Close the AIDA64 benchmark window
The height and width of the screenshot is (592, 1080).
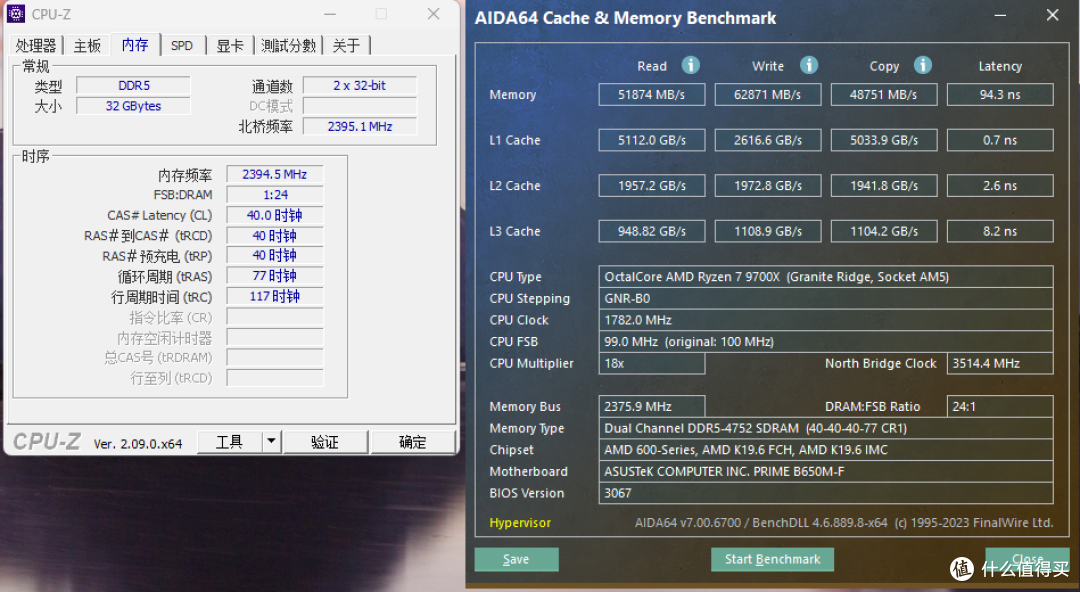point(1052,15)
